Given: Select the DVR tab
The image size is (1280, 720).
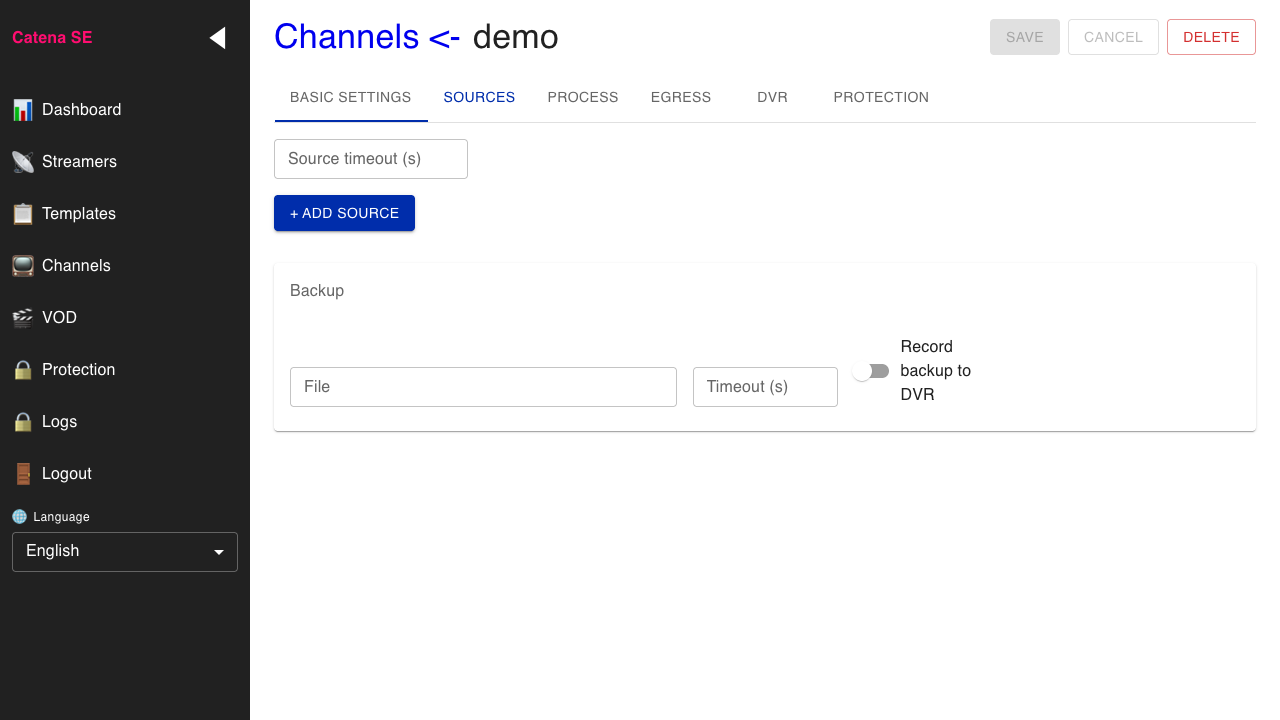Looking at the screenshot, I should (772, 97).
